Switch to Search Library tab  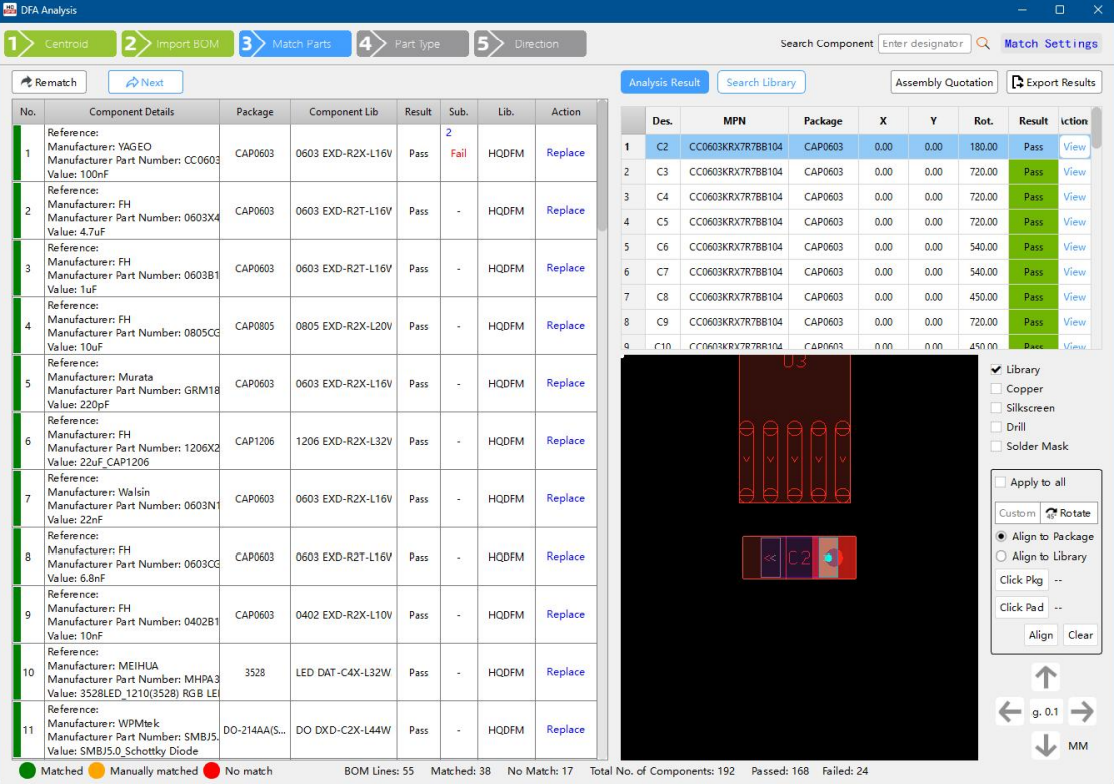pyautogui.click(x=761, y=83)
